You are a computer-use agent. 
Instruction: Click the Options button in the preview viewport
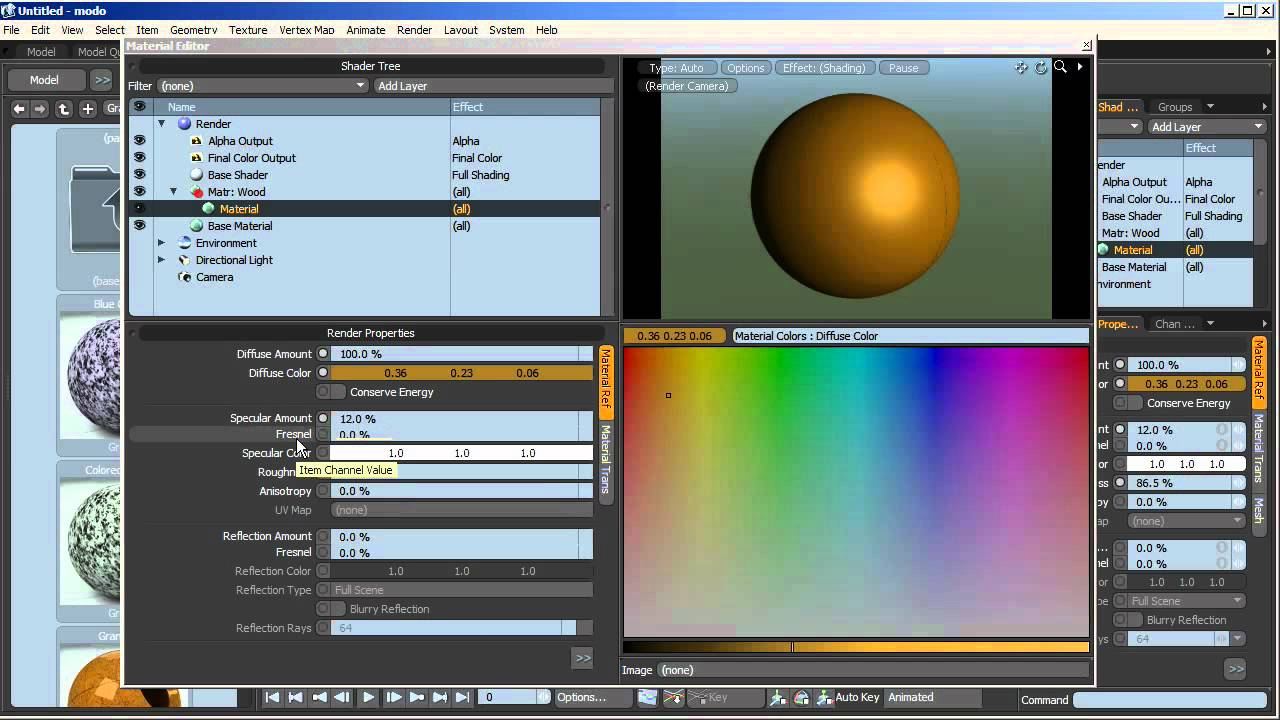pyautogui.click(x=745, y=68)
